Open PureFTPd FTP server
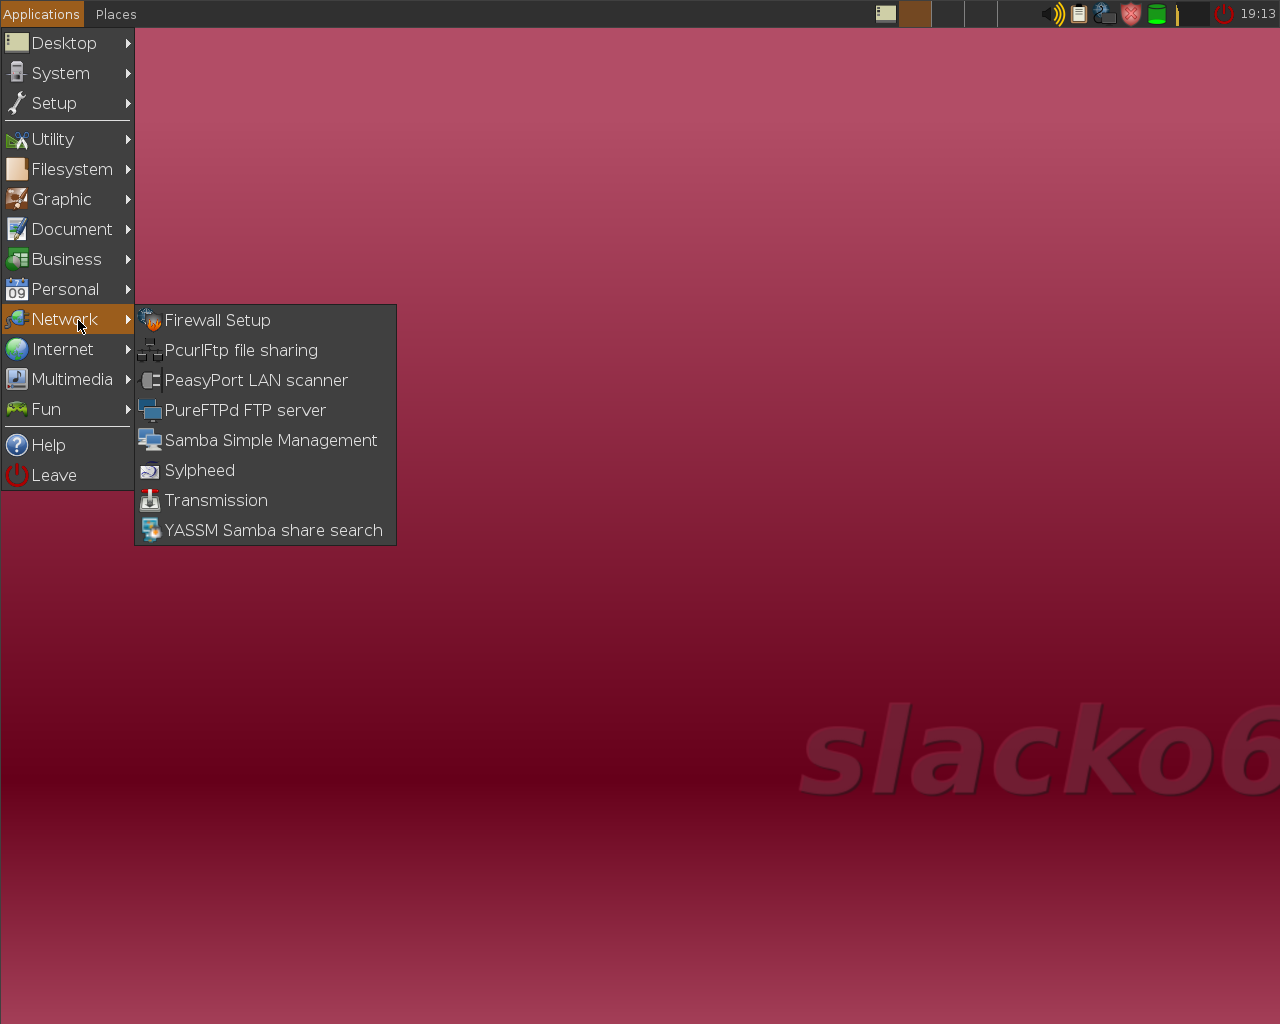This screenshot has height=1024, width=1280. 266,410
